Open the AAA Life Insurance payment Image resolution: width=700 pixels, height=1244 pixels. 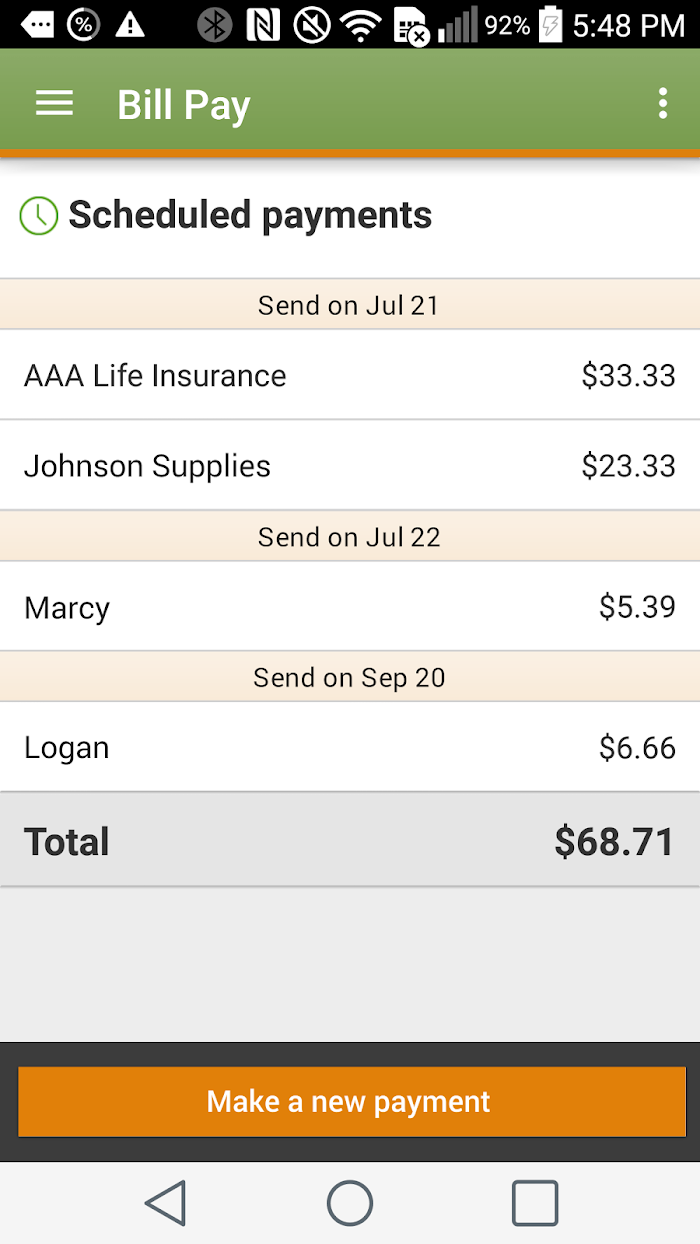pyautogui.click(x=350, y=375)
